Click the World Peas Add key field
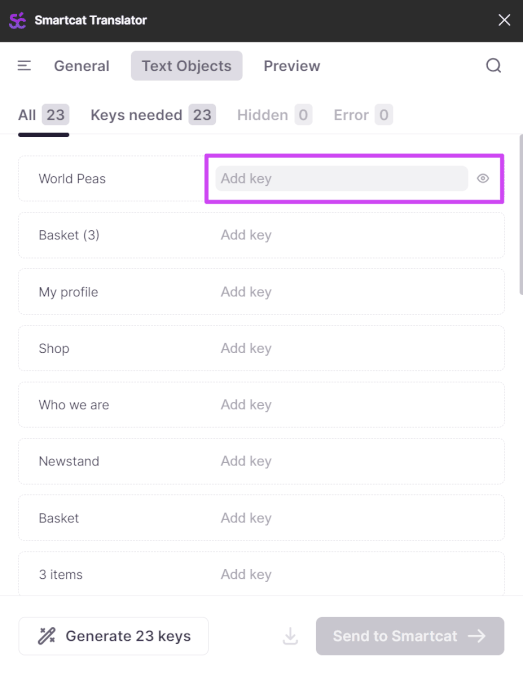Image resolution: width=523 pixels, height=675 pixels. click(341, 178)
